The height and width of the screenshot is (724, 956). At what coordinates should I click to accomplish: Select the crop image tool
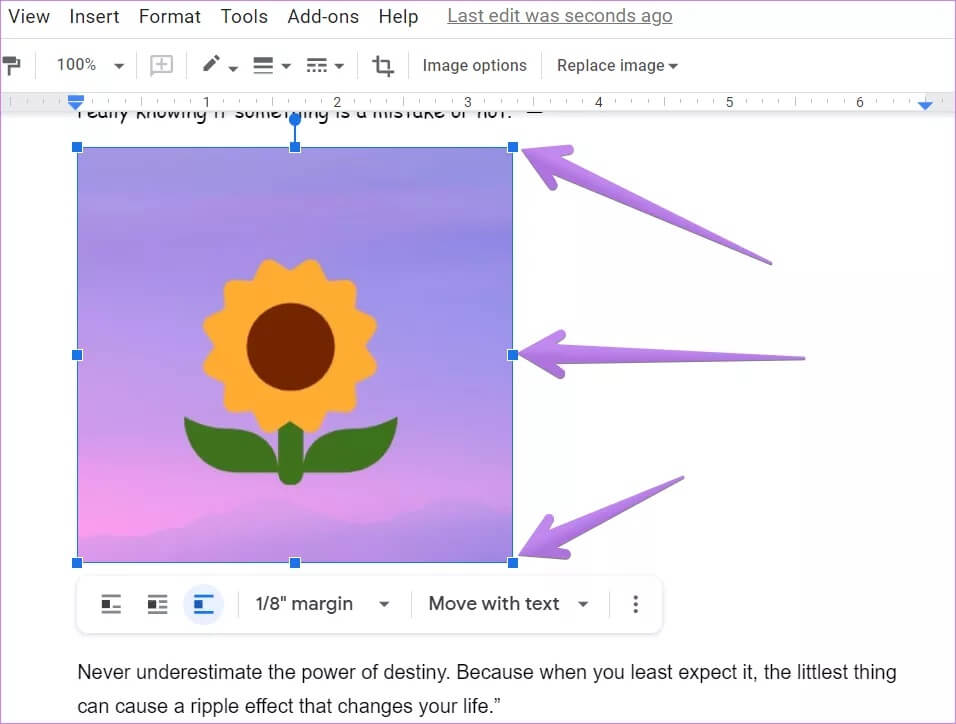pos(383,66)
